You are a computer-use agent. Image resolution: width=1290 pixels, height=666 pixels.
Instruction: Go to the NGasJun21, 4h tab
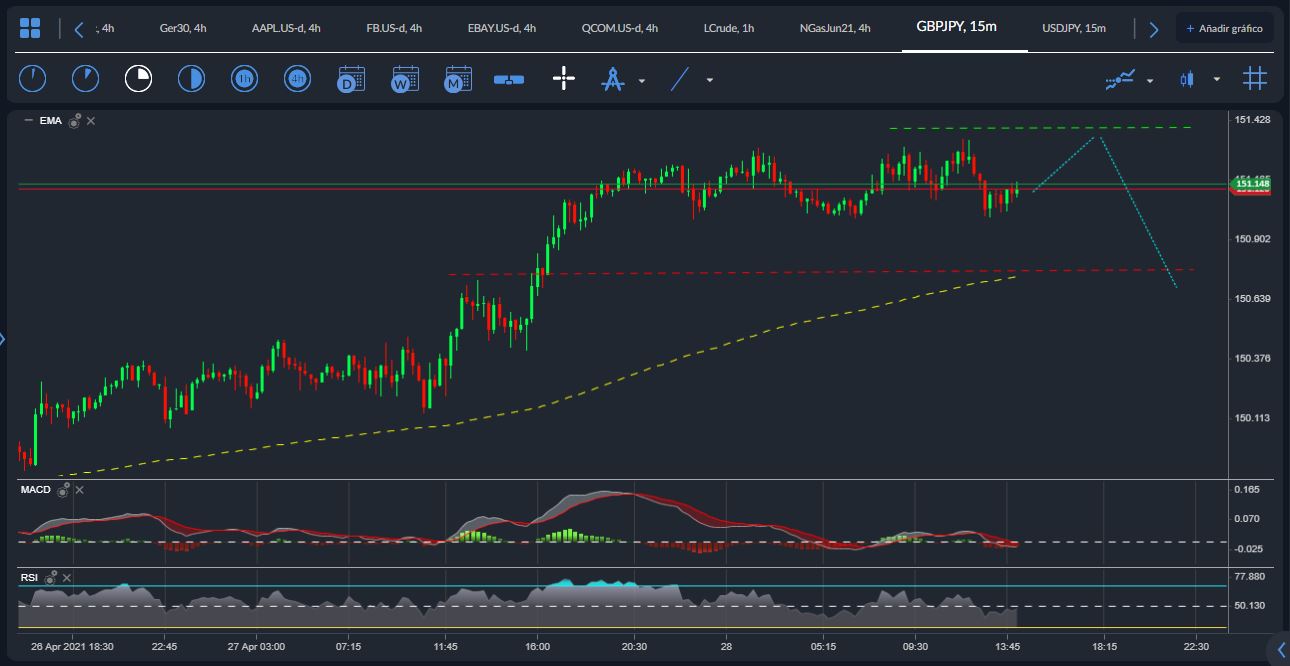click(x=835, y=28)
